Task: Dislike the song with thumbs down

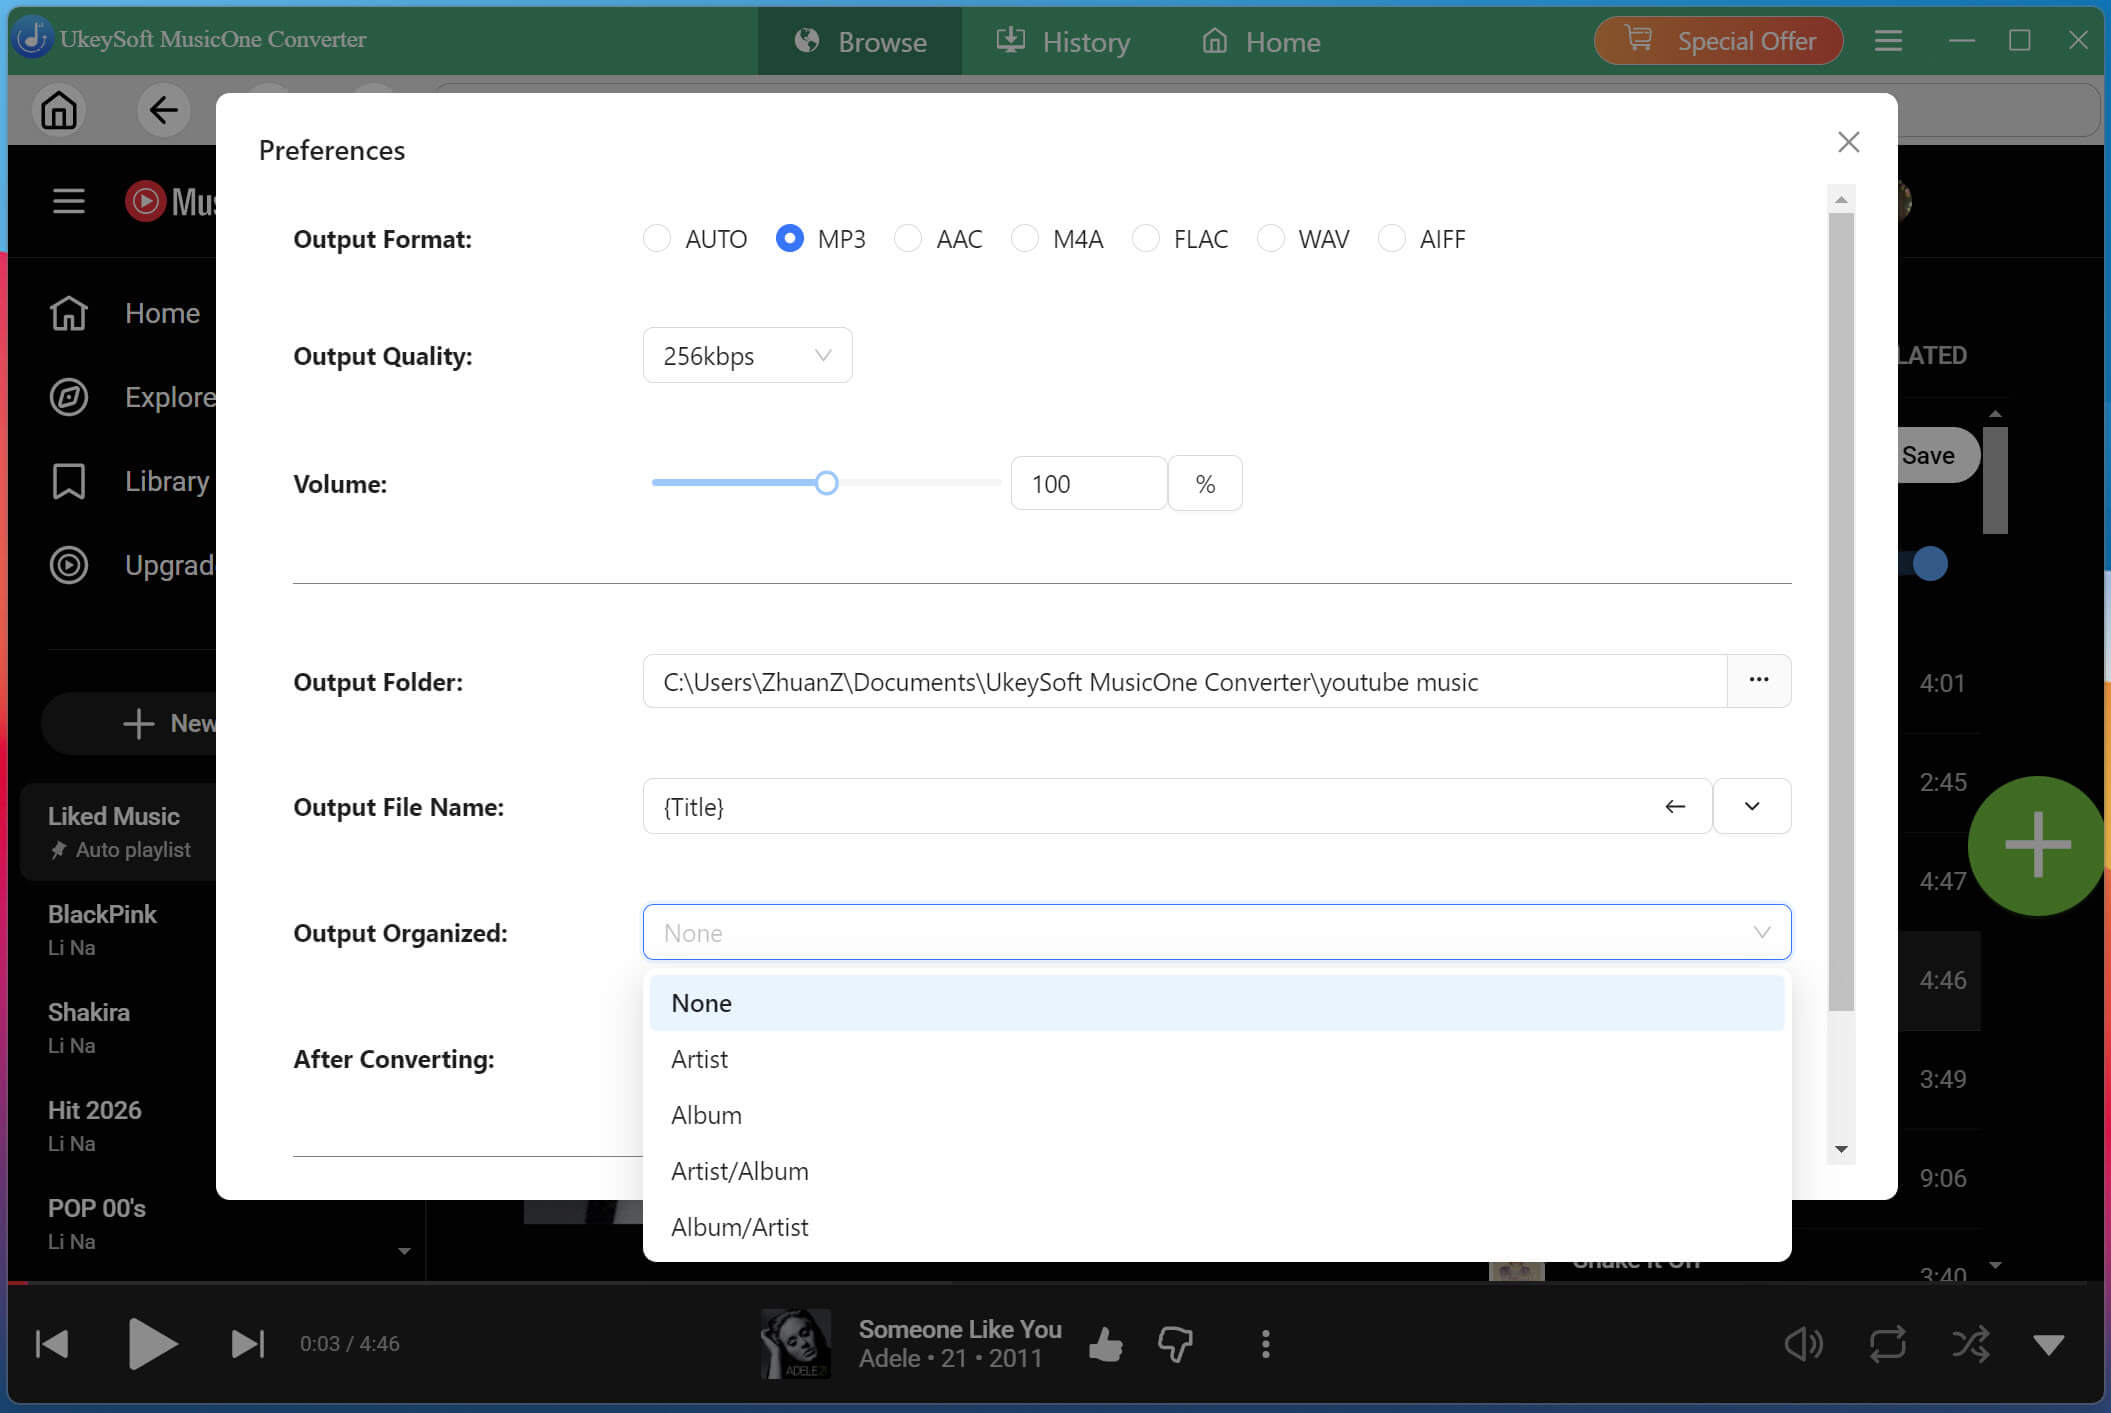Action: (1176, 1344)
